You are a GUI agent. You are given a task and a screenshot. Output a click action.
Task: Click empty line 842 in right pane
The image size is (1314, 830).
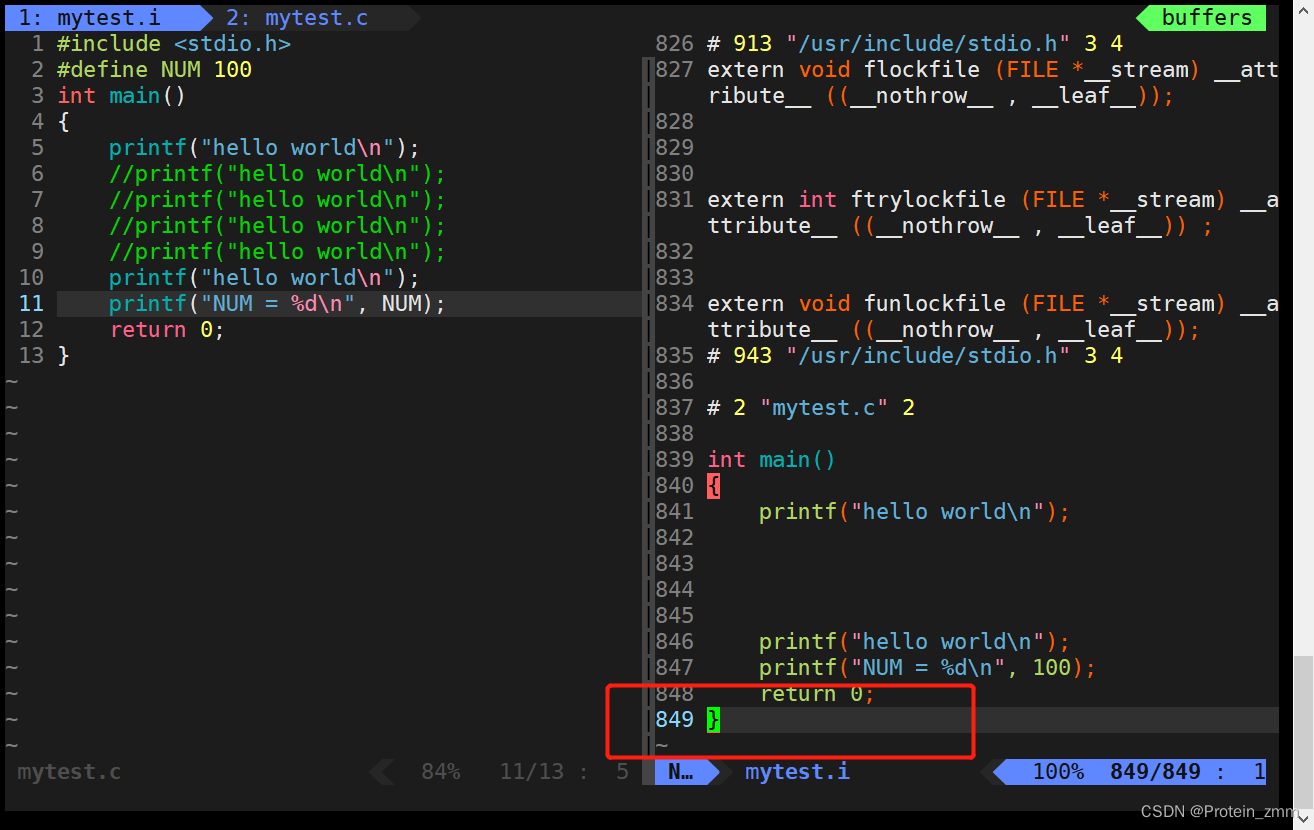tap(966, 538)
